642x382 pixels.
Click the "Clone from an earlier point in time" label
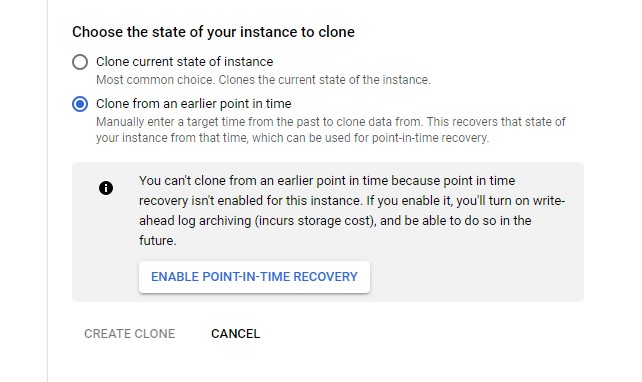pos(194,104)
